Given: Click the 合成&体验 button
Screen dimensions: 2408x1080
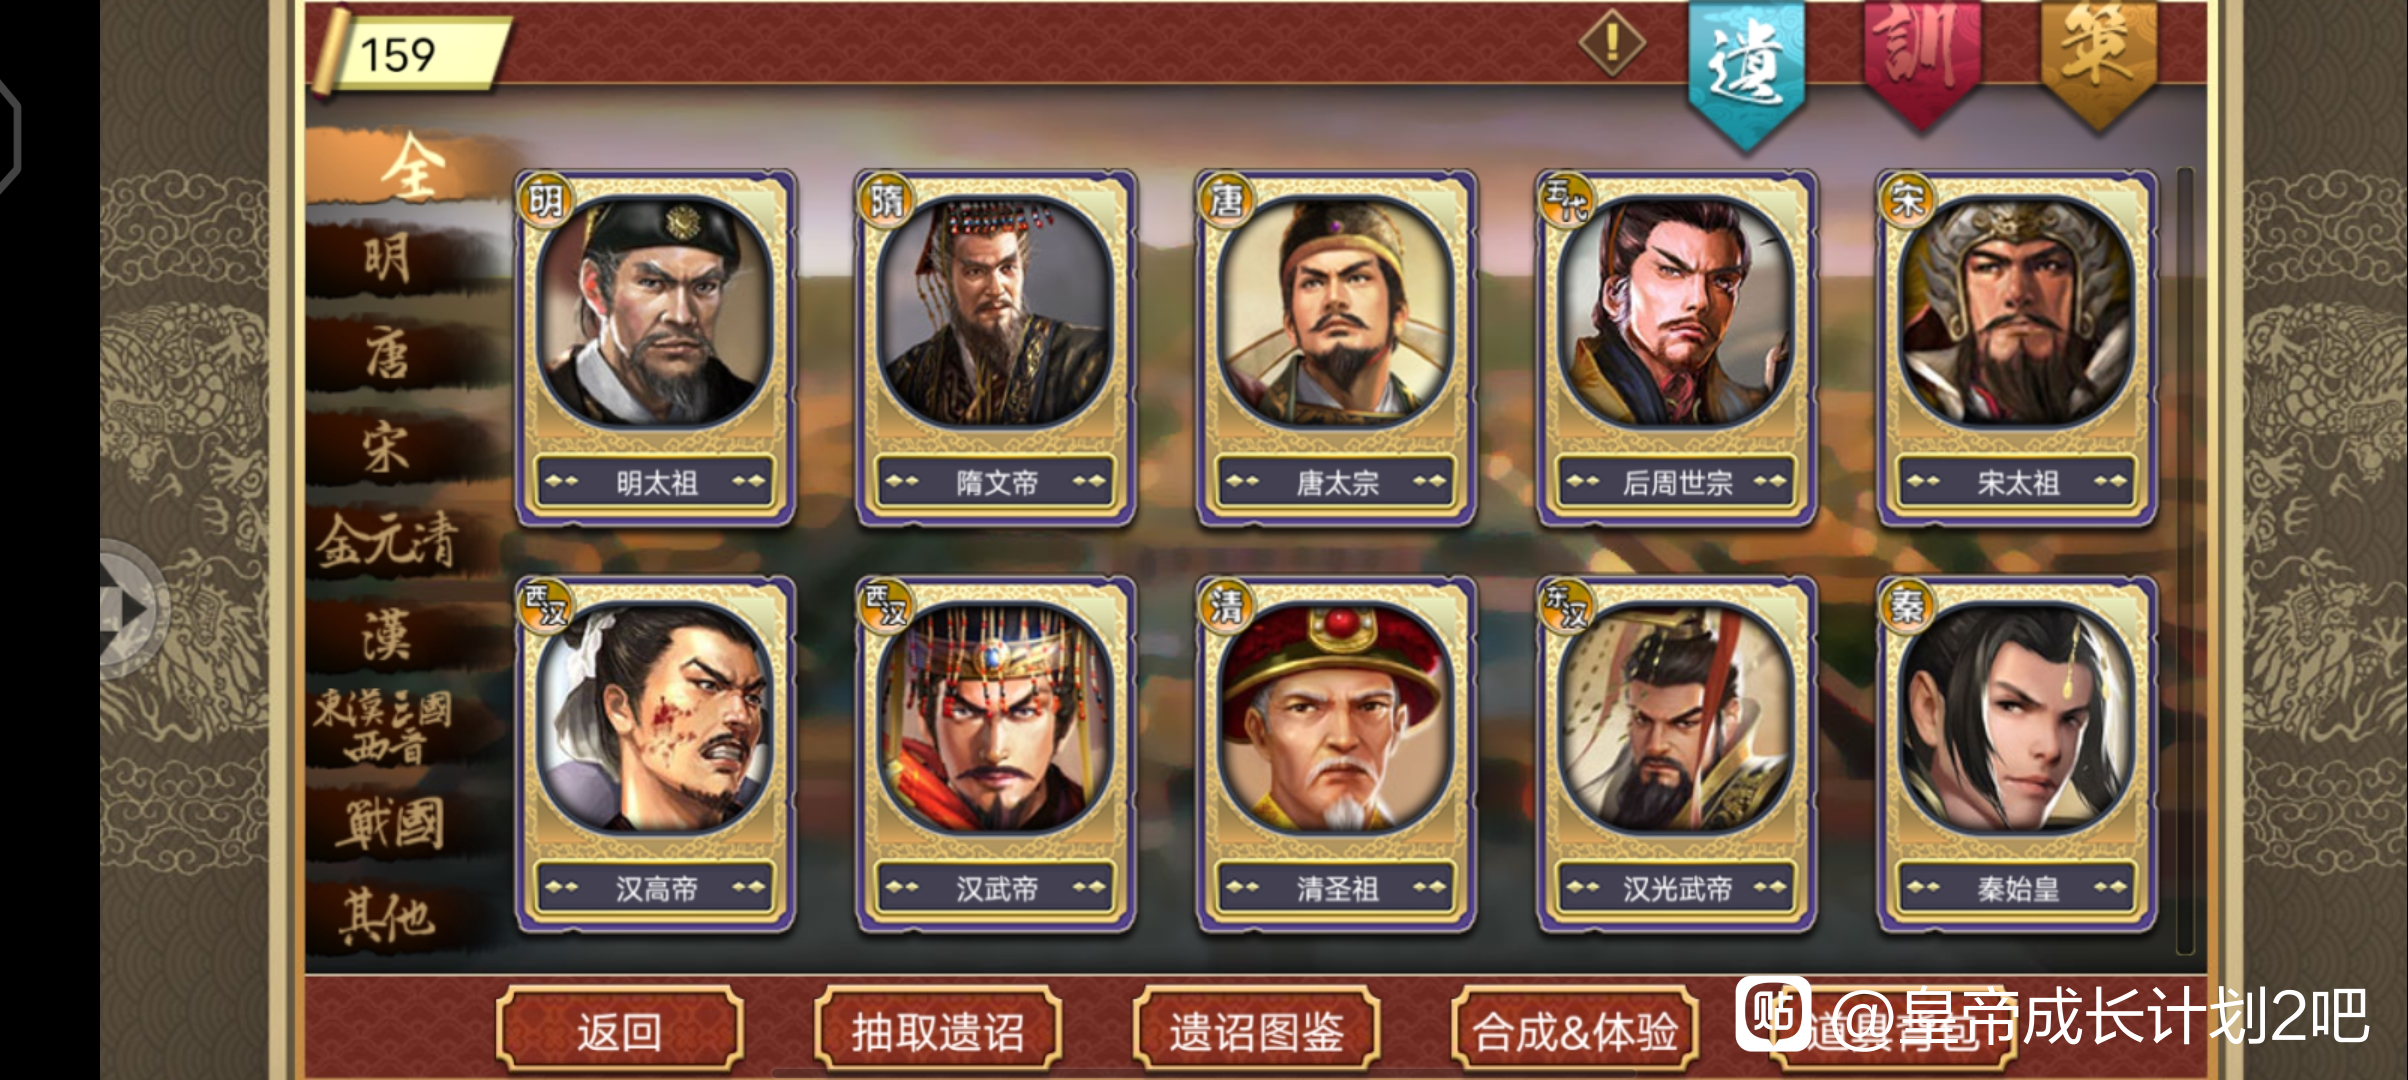Looking at the screenshot, I should point(1575,1031).
